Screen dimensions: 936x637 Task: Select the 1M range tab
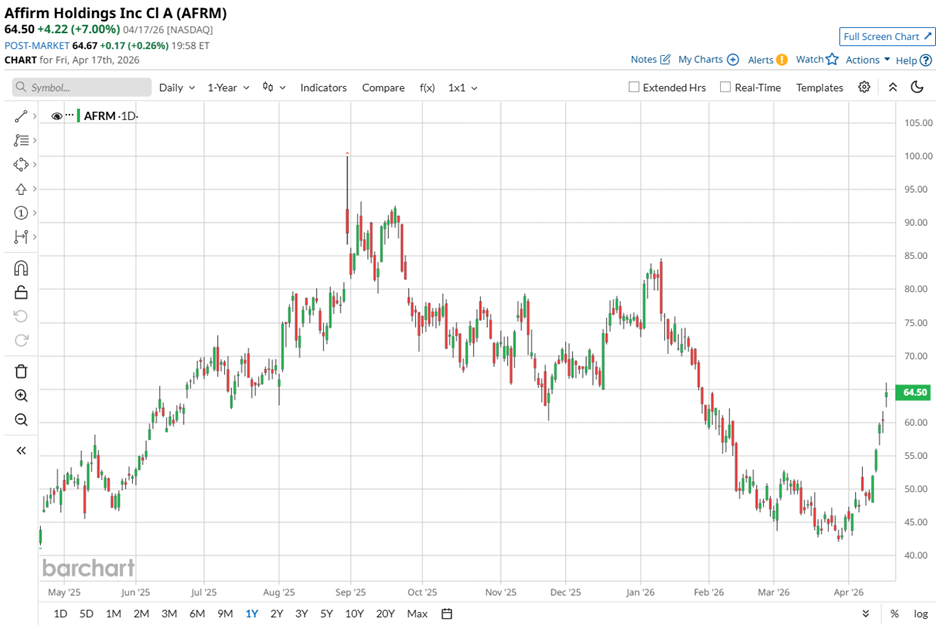click(113, 614)
